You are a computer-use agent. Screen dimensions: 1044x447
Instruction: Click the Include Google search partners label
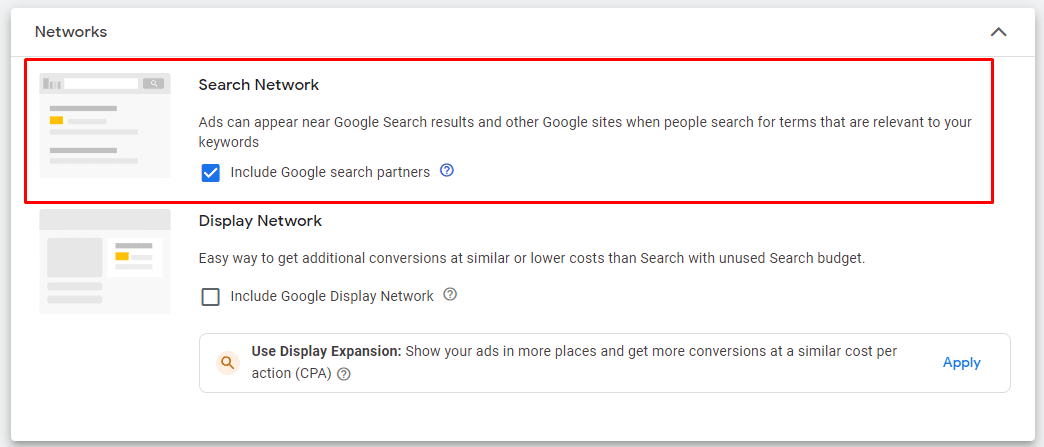click(x=330, y=172)
